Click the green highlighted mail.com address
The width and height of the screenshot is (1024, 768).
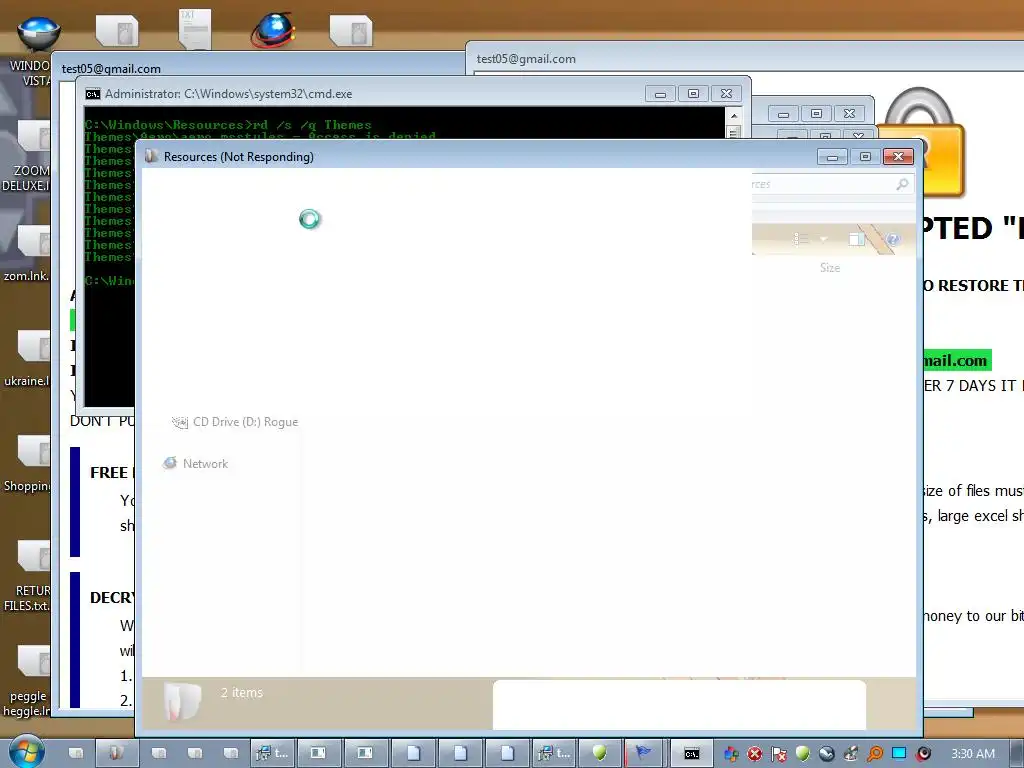(x=956, y=360)
